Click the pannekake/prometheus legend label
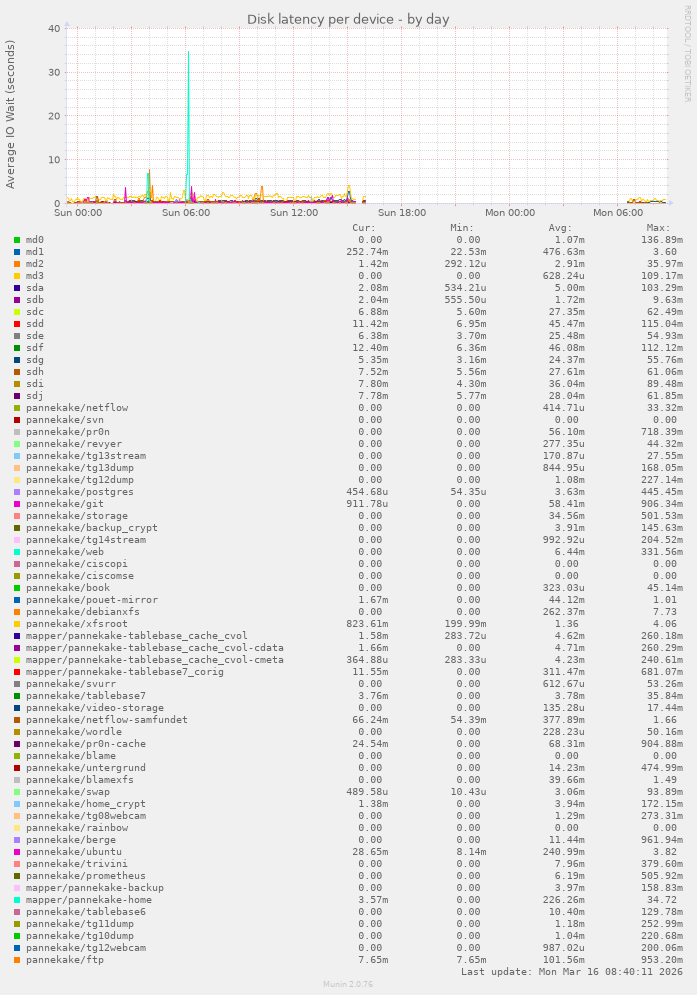Viewport: 697px width, 995px height. pyautogui.click(x=86, y=876)
